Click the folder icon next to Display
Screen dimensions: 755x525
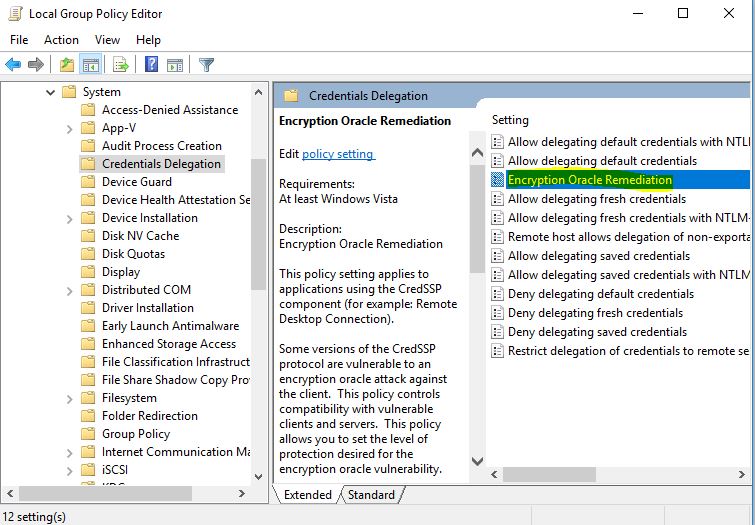88,272
